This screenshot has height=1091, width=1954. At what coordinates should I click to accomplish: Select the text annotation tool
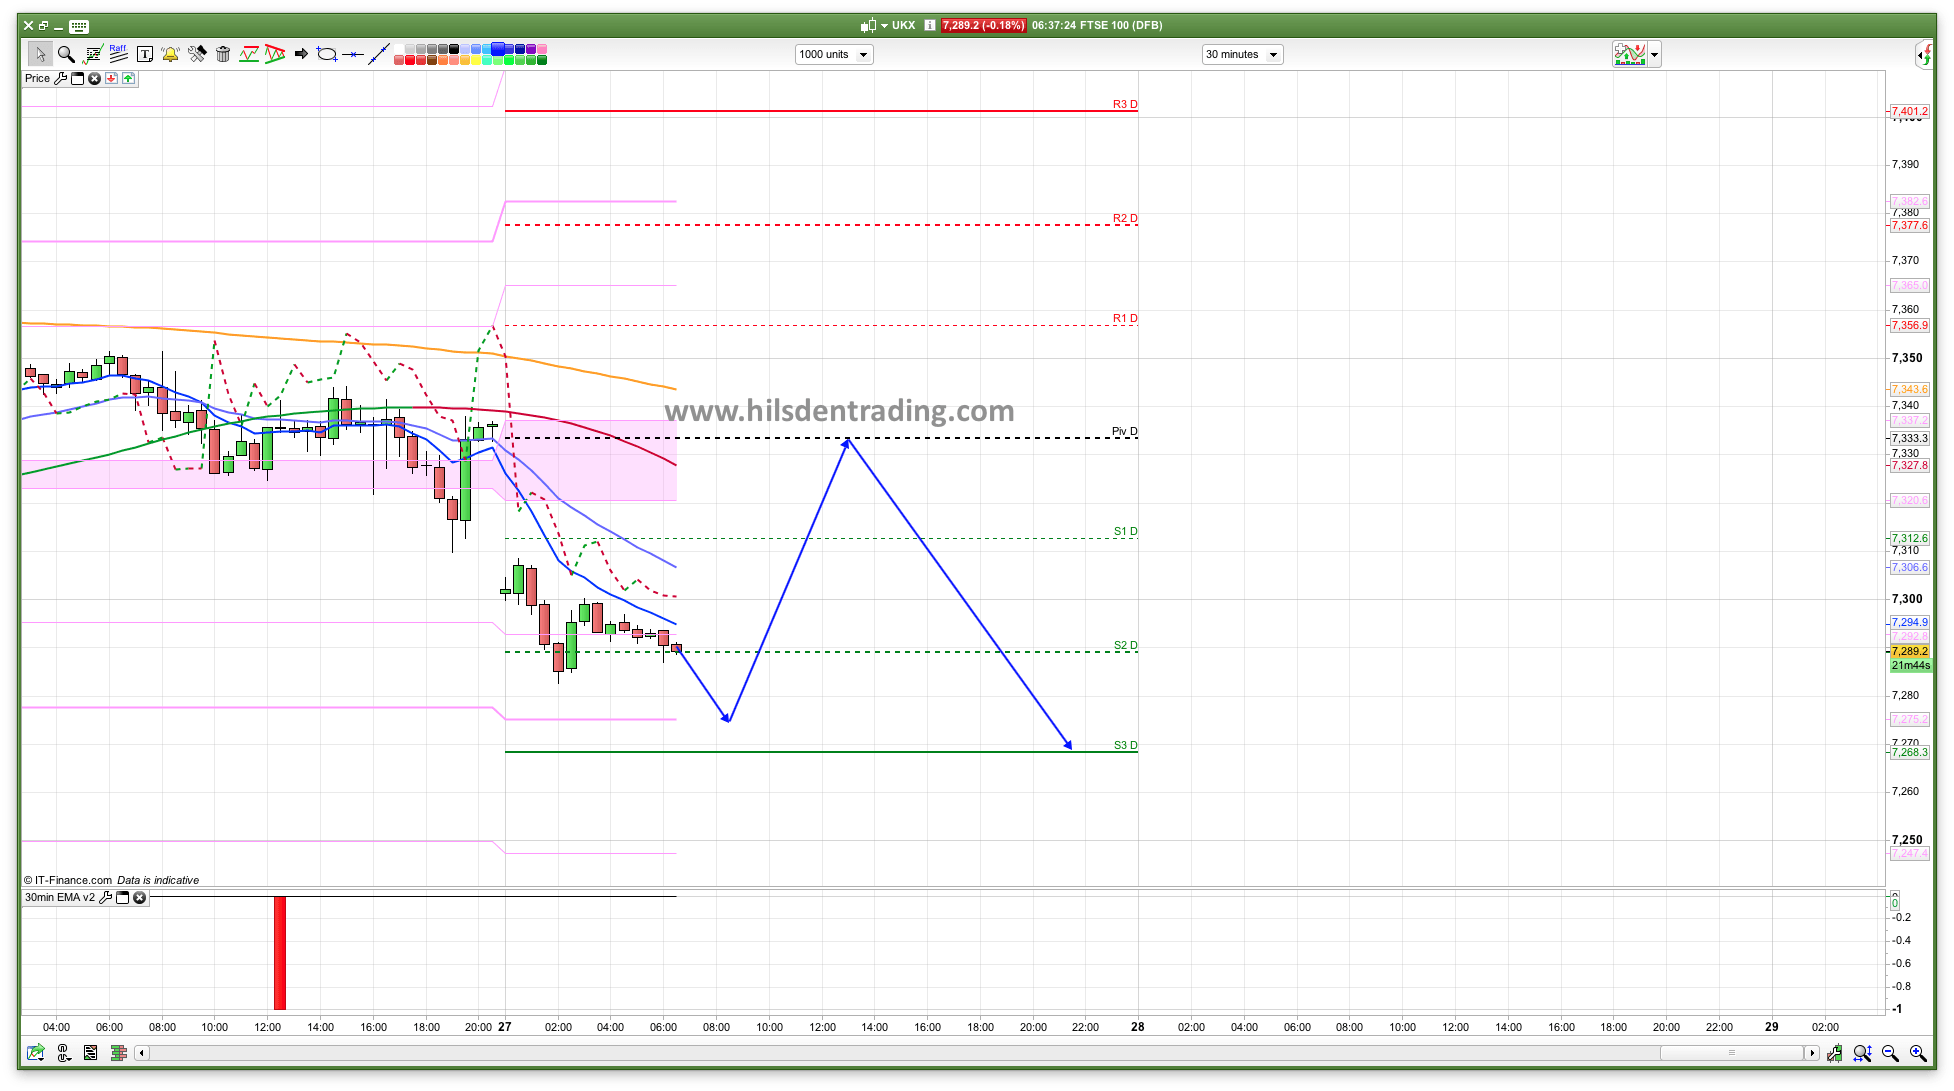(x=145, y=54)
